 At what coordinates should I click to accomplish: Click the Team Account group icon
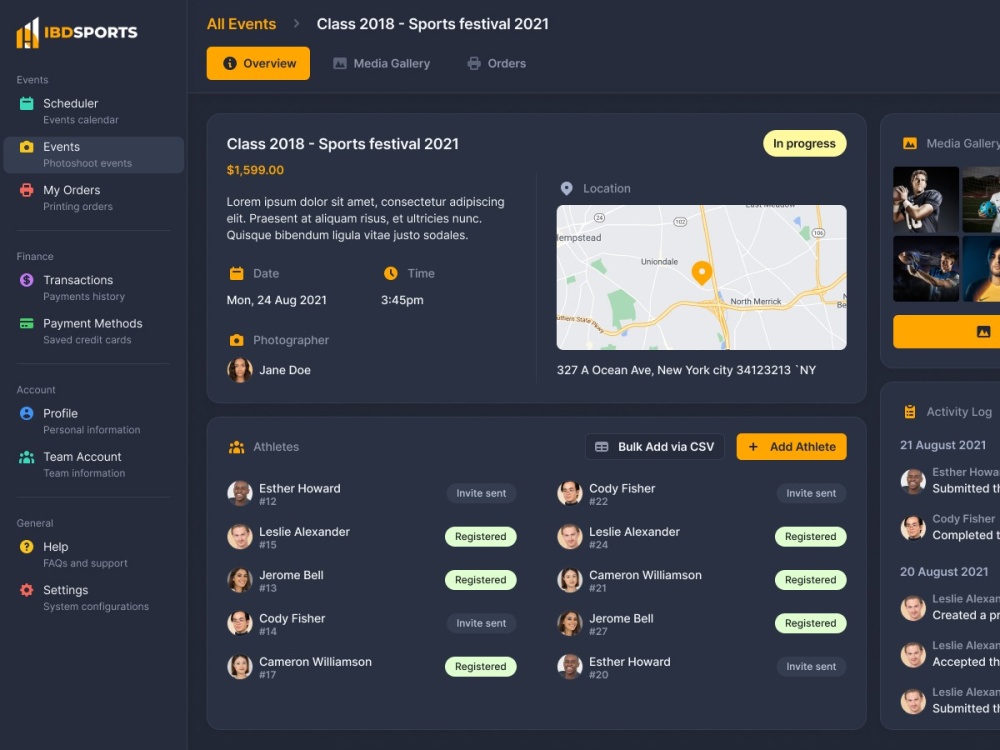click(27, 457)
